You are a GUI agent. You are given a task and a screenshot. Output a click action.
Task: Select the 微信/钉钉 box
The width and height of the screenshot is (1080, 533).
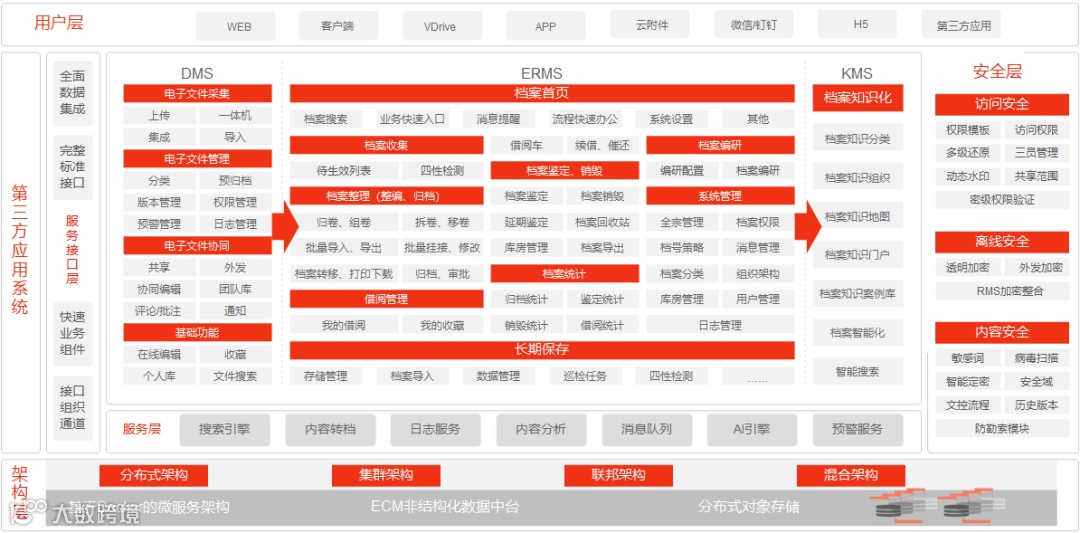click(754, 25)
